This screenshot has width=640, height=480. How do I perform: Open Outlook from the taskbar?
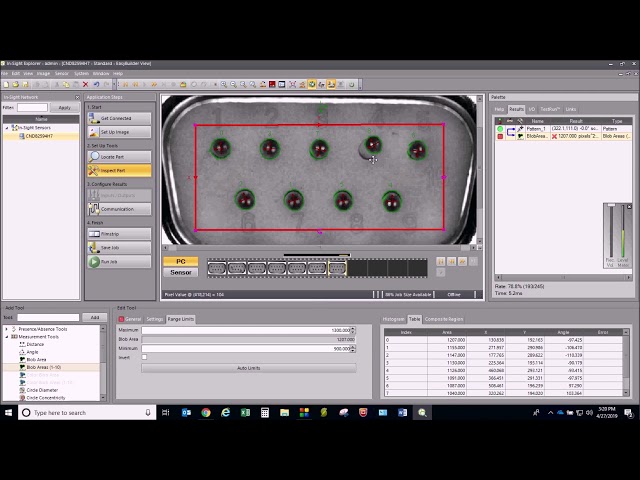click(186, 413)
